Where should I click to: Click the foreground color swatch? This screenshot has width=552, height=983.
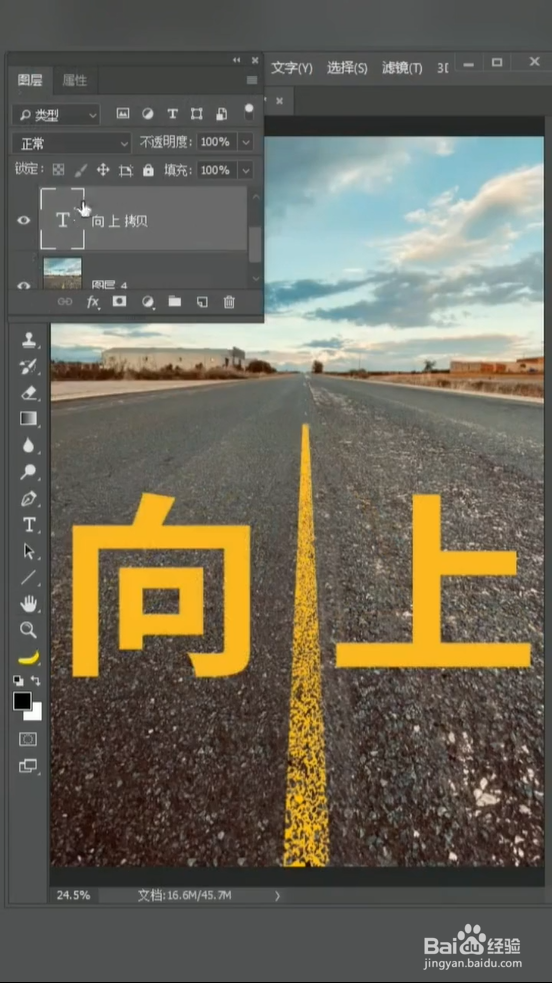(x=22, y=701)
